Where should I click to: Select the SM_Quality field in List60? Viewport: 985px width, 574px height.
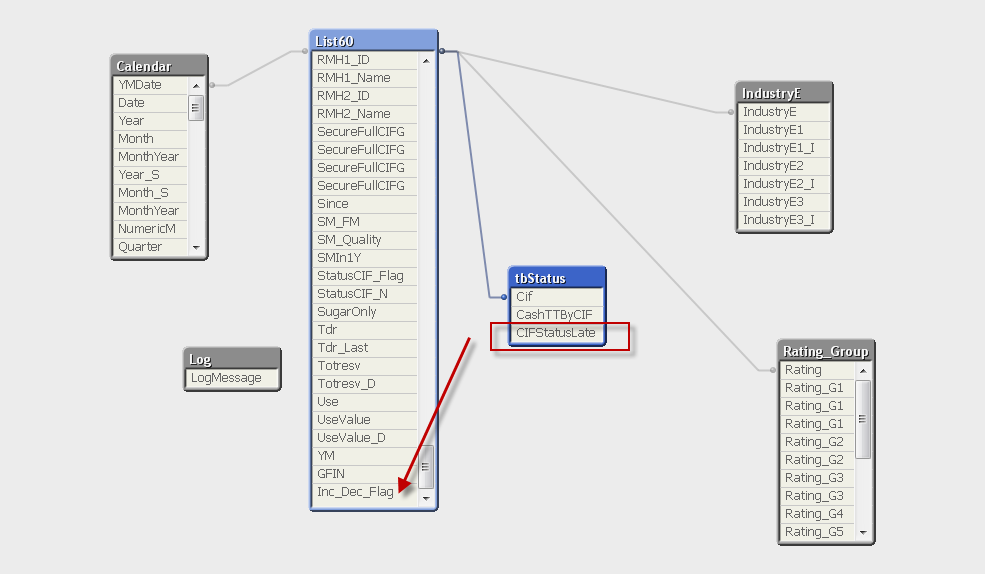[x=365, y=240]
